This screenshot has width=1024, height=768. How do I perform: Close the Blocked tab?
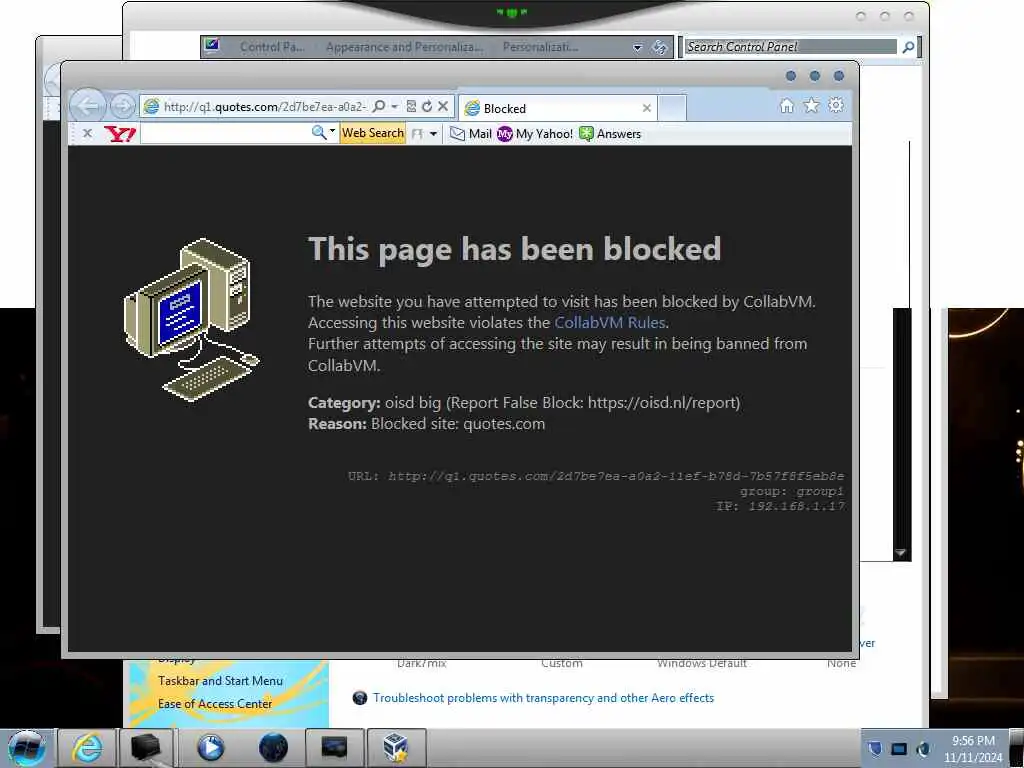647,108
